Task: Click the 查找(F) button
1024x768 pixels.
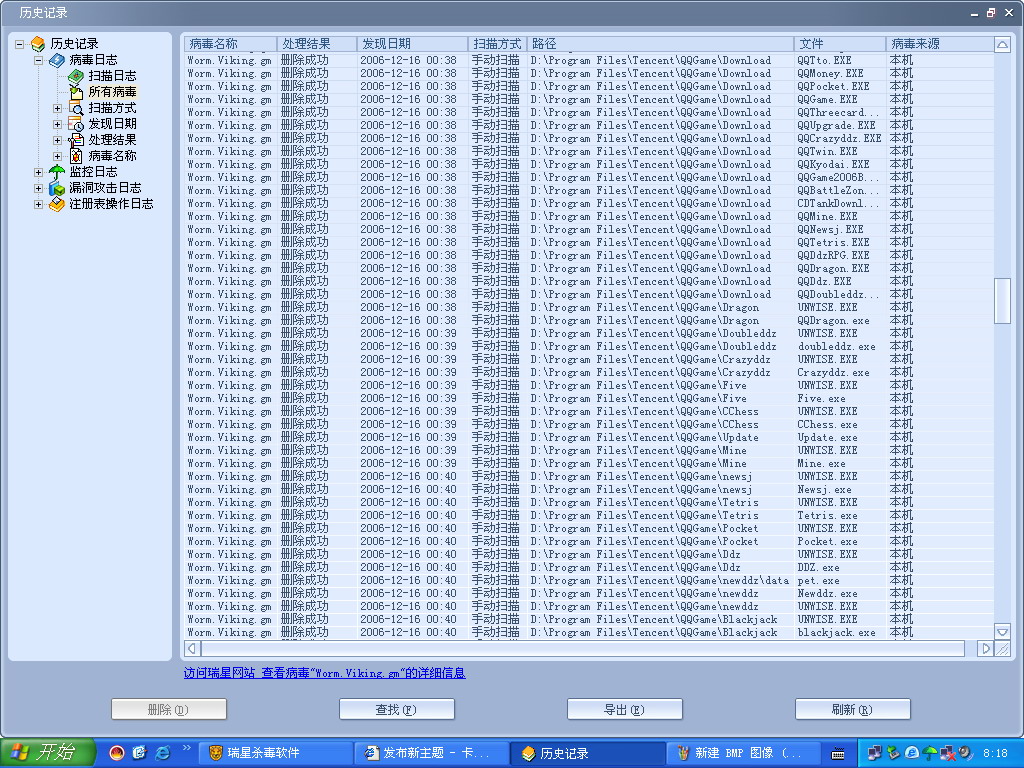Action: (396, 709)
